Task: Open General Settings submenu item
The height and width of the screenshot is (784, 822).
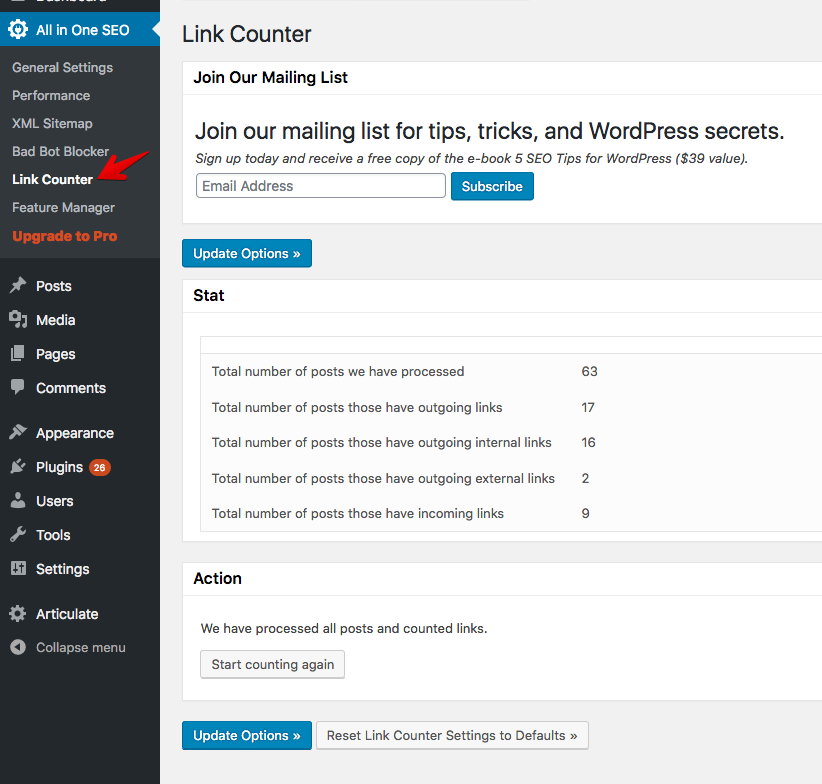Action: pos(62,68)
